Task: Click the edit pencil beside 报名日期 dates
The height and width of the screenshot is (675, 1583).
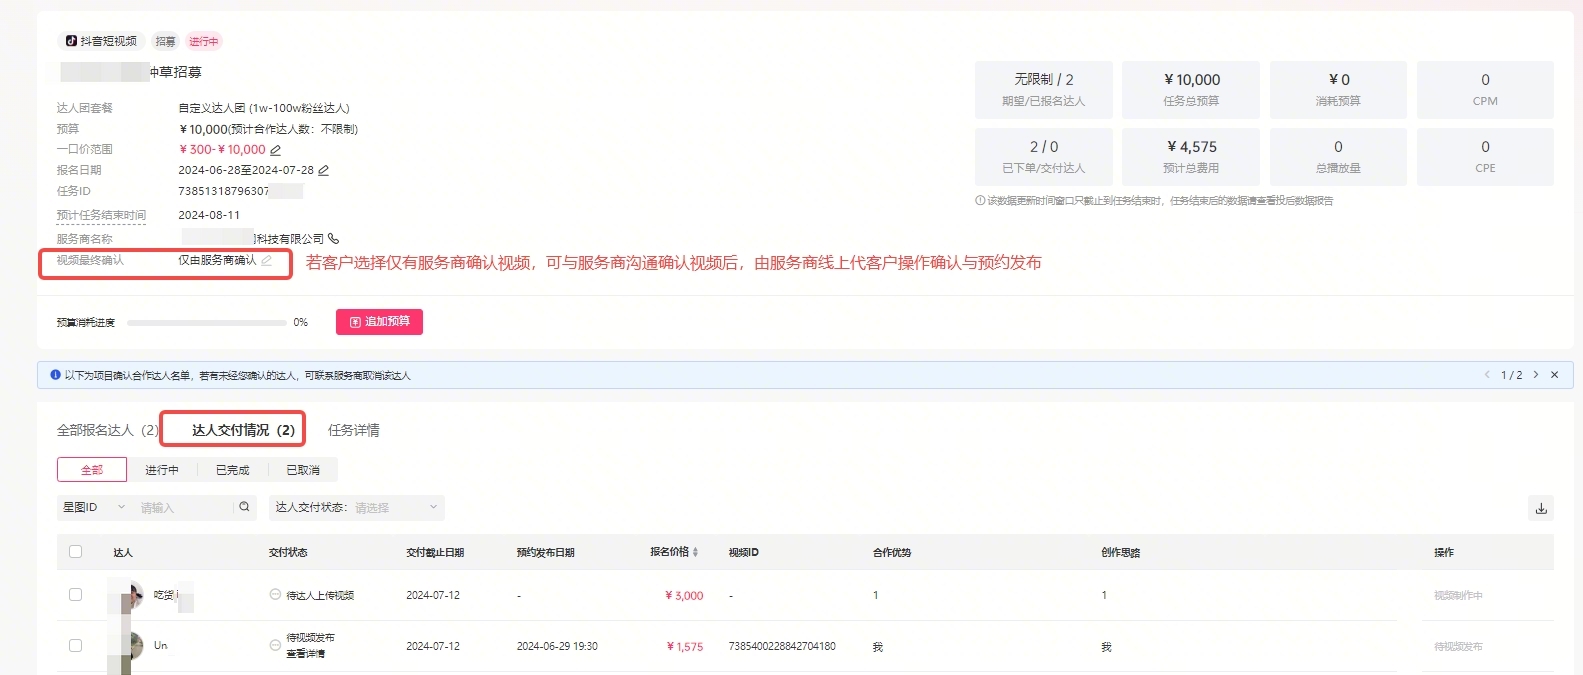Action: pyautogui.click(x=323, y=171)
